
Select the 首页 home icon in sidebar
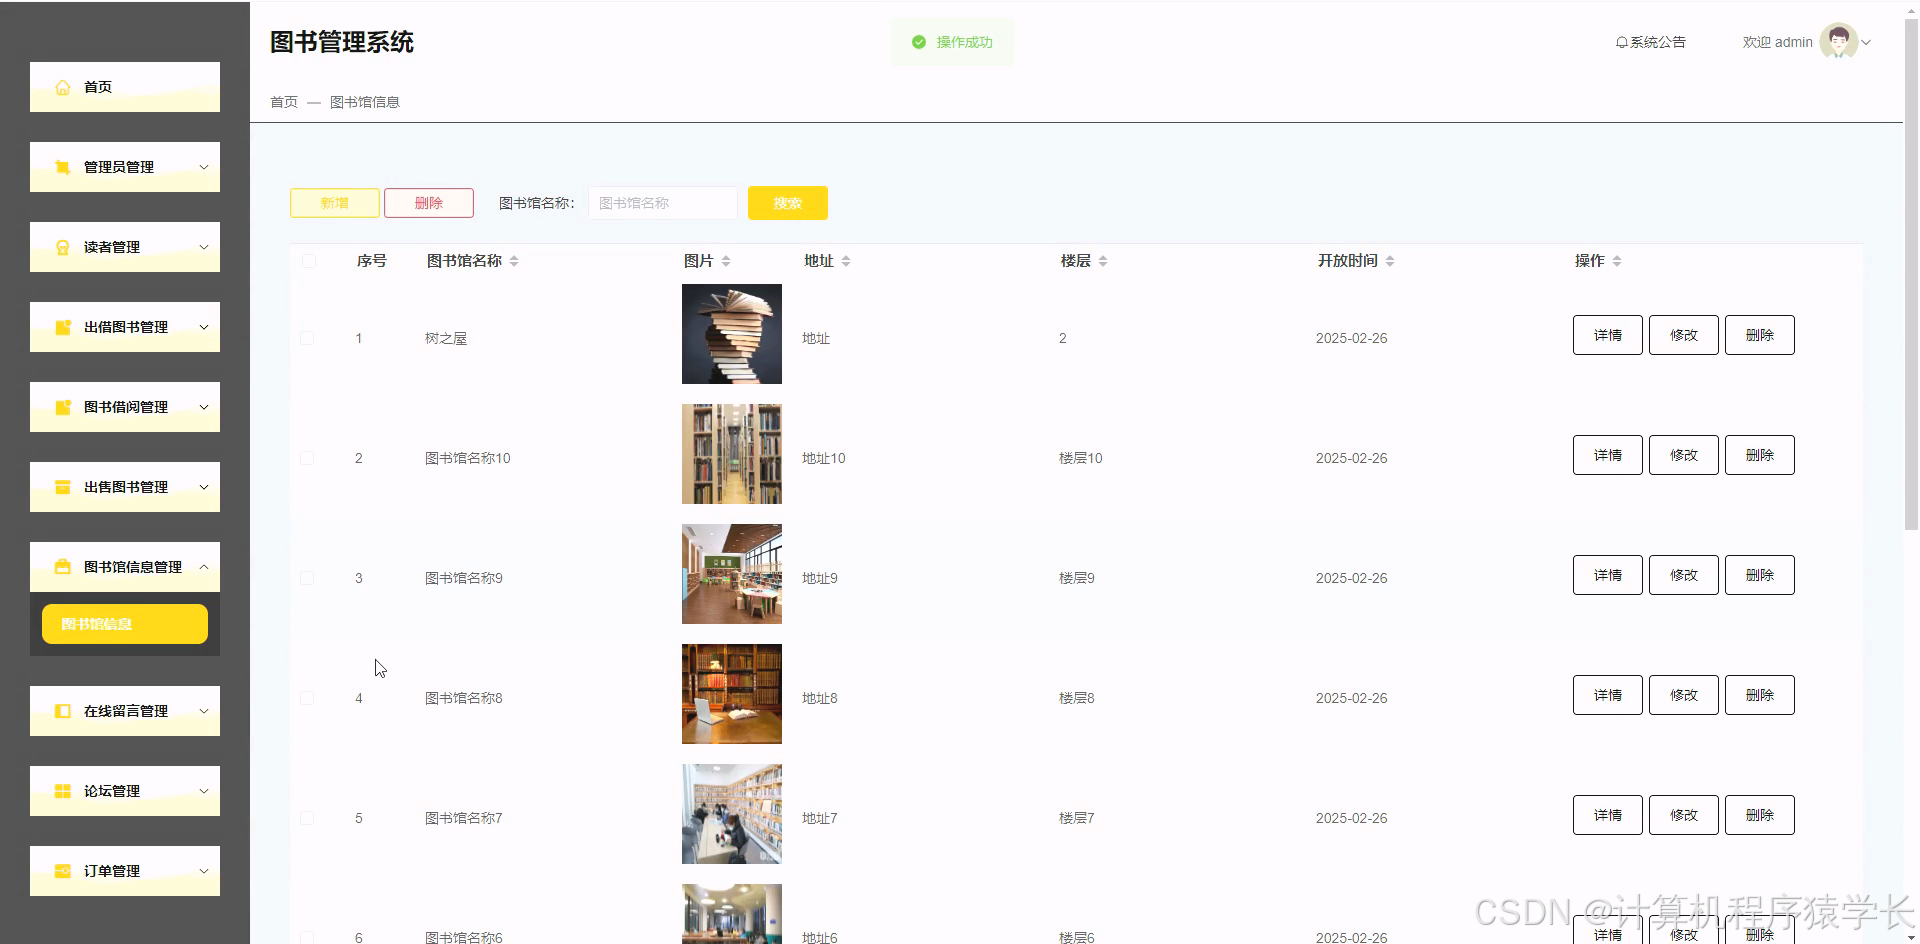(x=62, y=87)
